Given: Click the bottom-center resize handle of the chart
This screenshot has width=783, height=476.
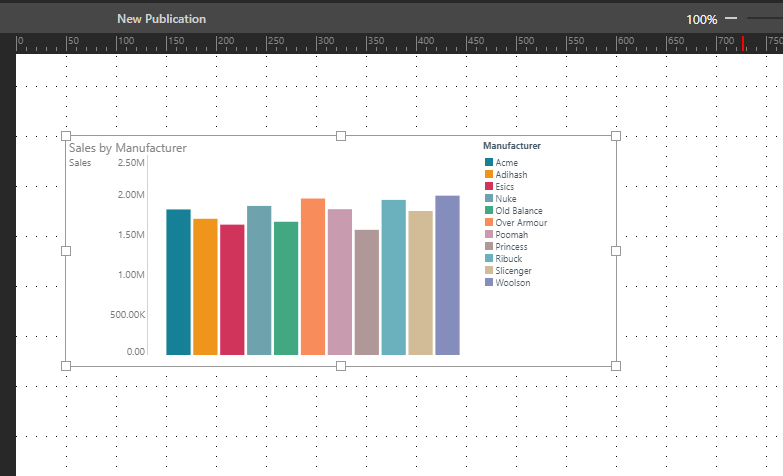Looking at the screenshot, I should click(x=341, y=366).
